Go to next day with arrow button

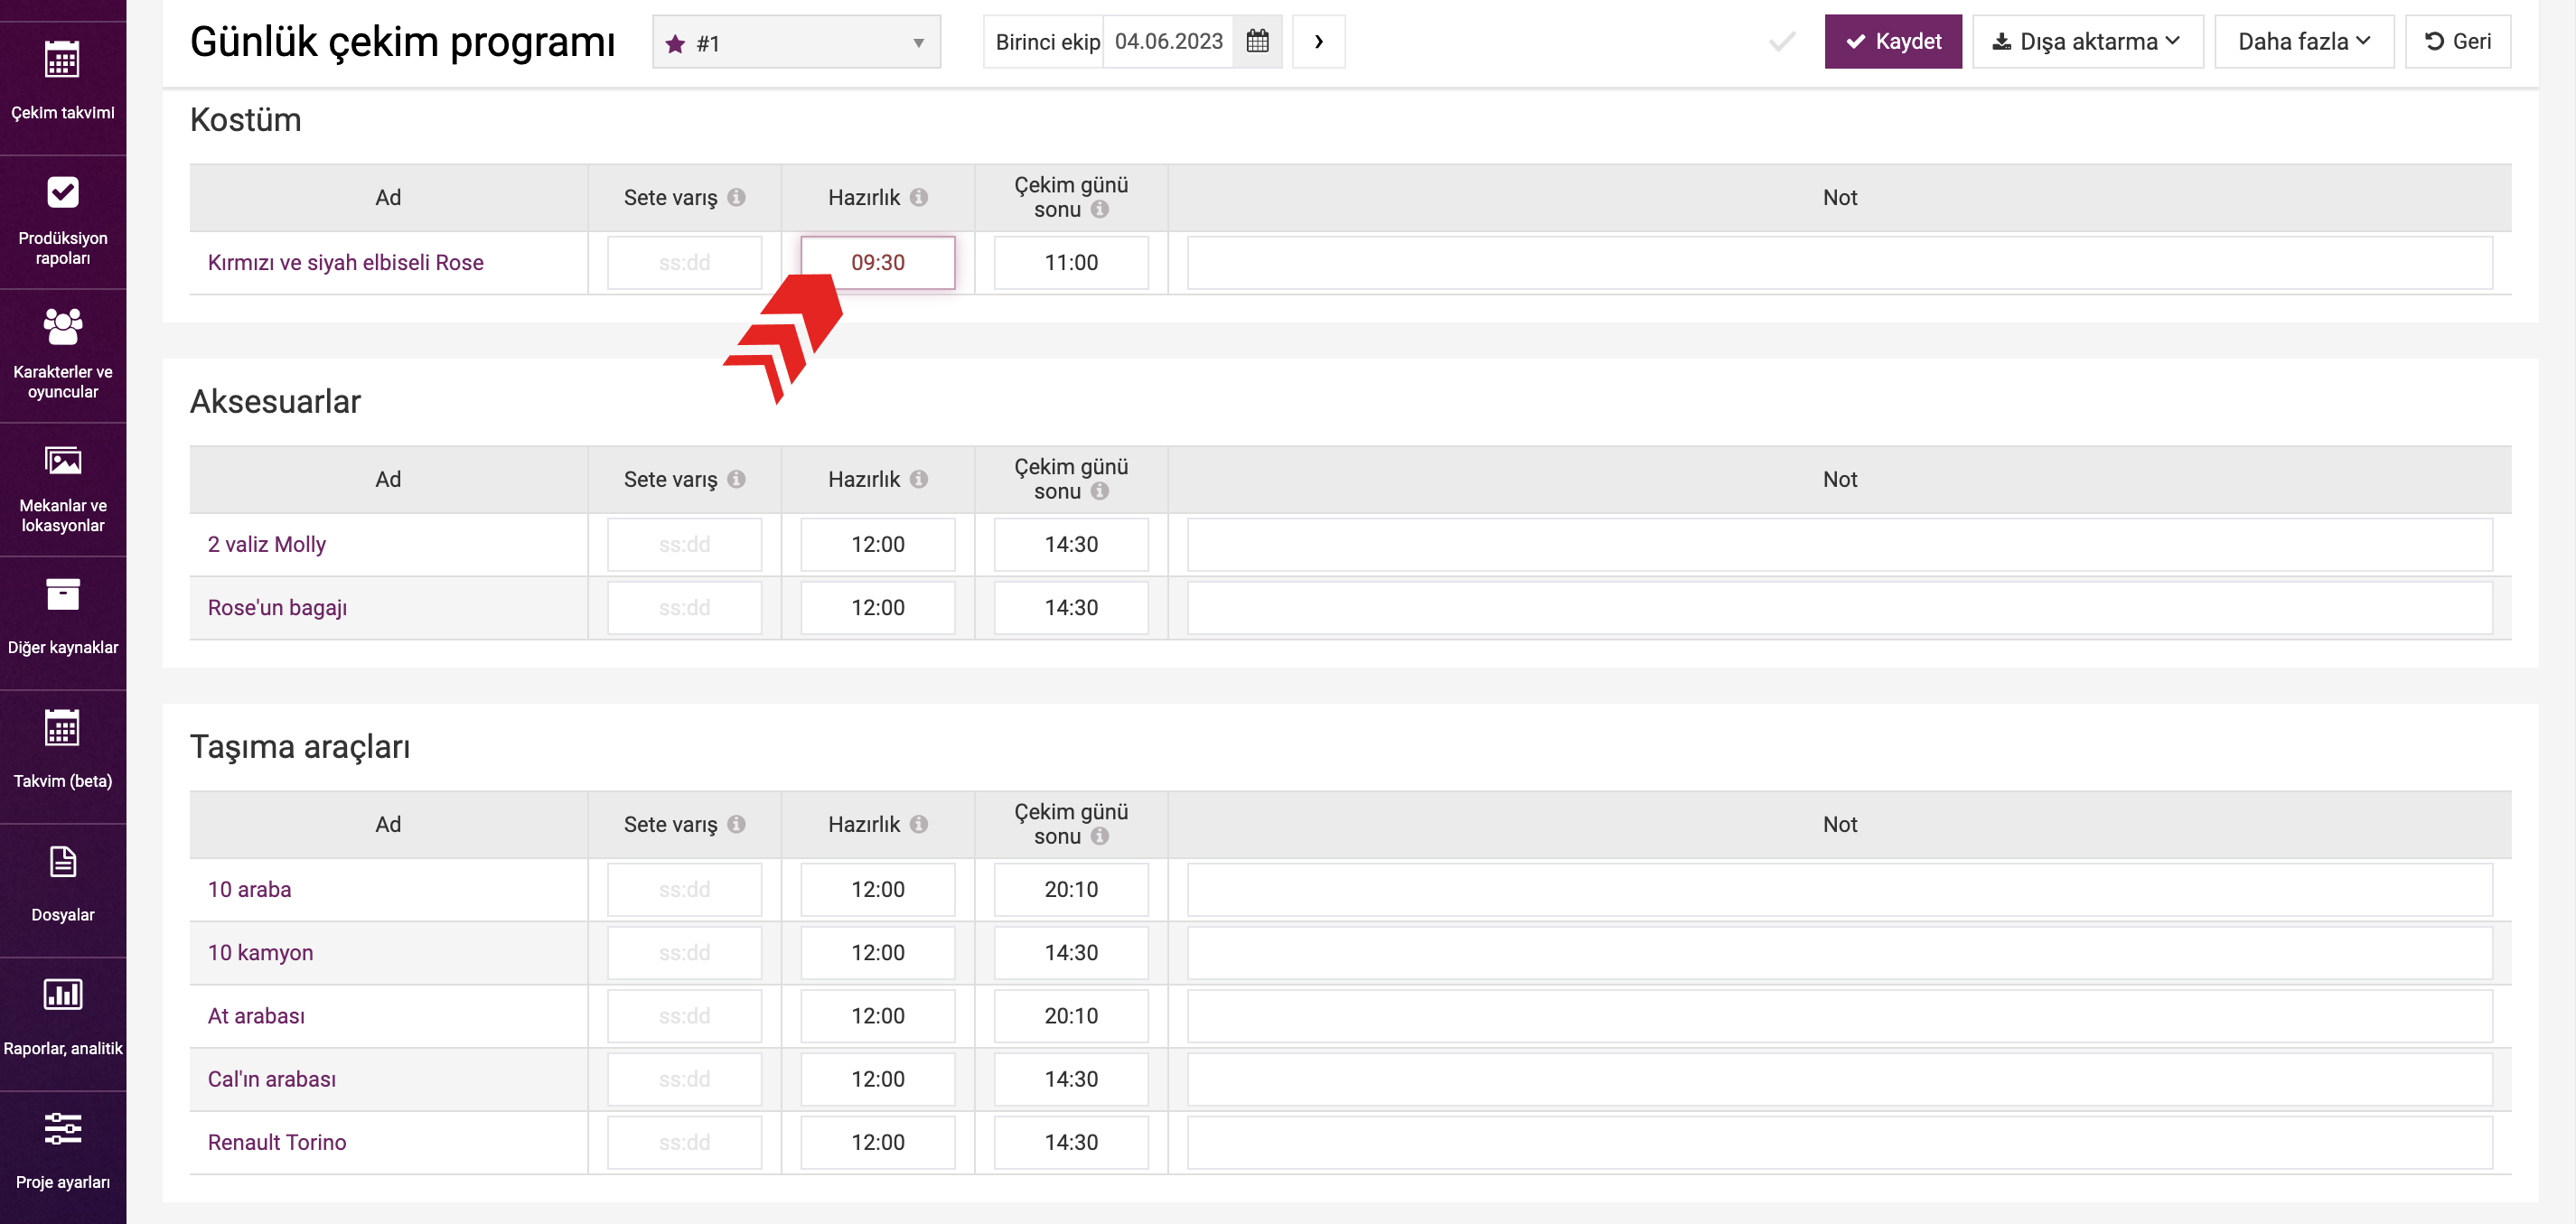pos(1318,42)
